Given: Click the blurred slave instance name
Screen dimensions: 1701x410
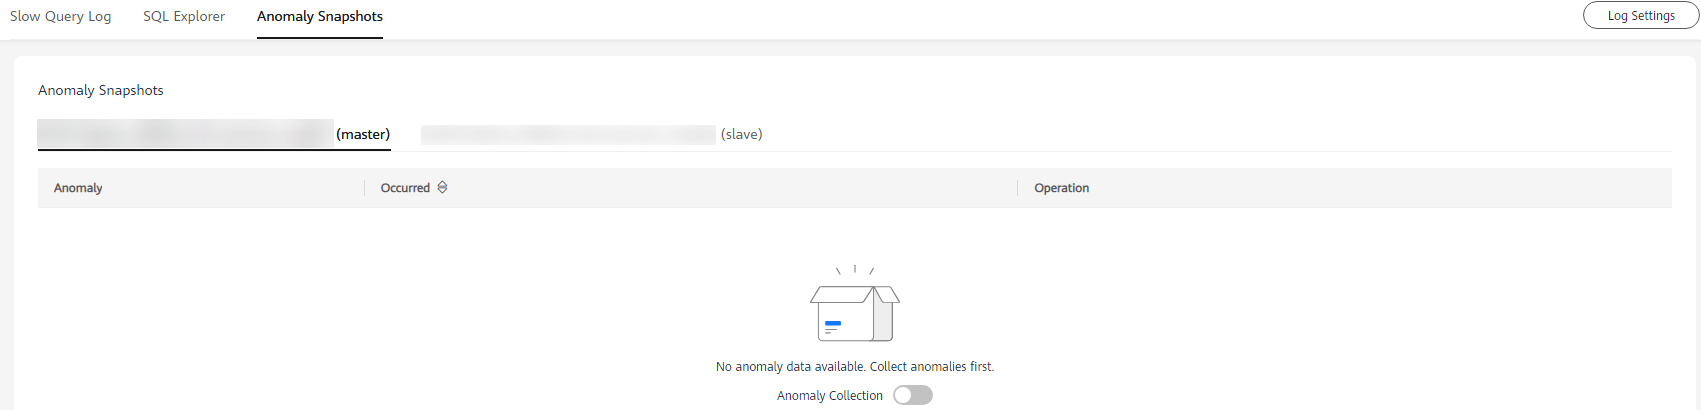Looking at the screenshot, I should 568,134.
